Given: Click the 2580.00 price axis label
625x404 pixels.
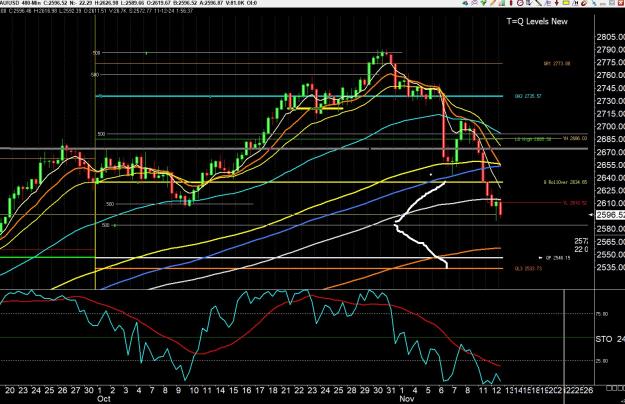Looking at the screenshot, I should tap(611, 229).
